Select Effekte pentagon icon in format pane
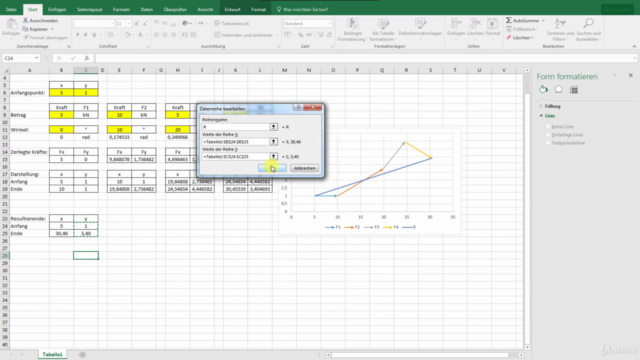Viewport: 640px width, 360px height. tap(558, 90)
